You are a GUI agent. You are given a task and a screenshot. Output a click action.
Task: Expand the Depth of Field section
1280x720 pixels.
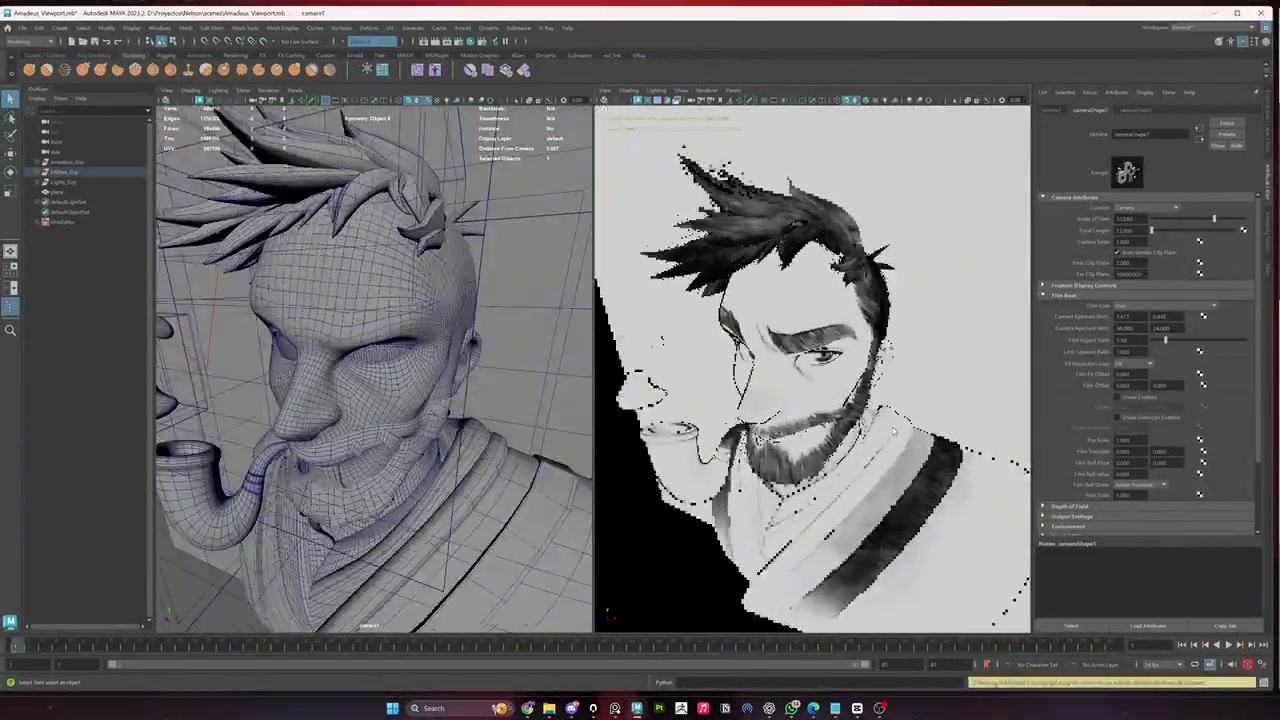tap(1043, 506)
